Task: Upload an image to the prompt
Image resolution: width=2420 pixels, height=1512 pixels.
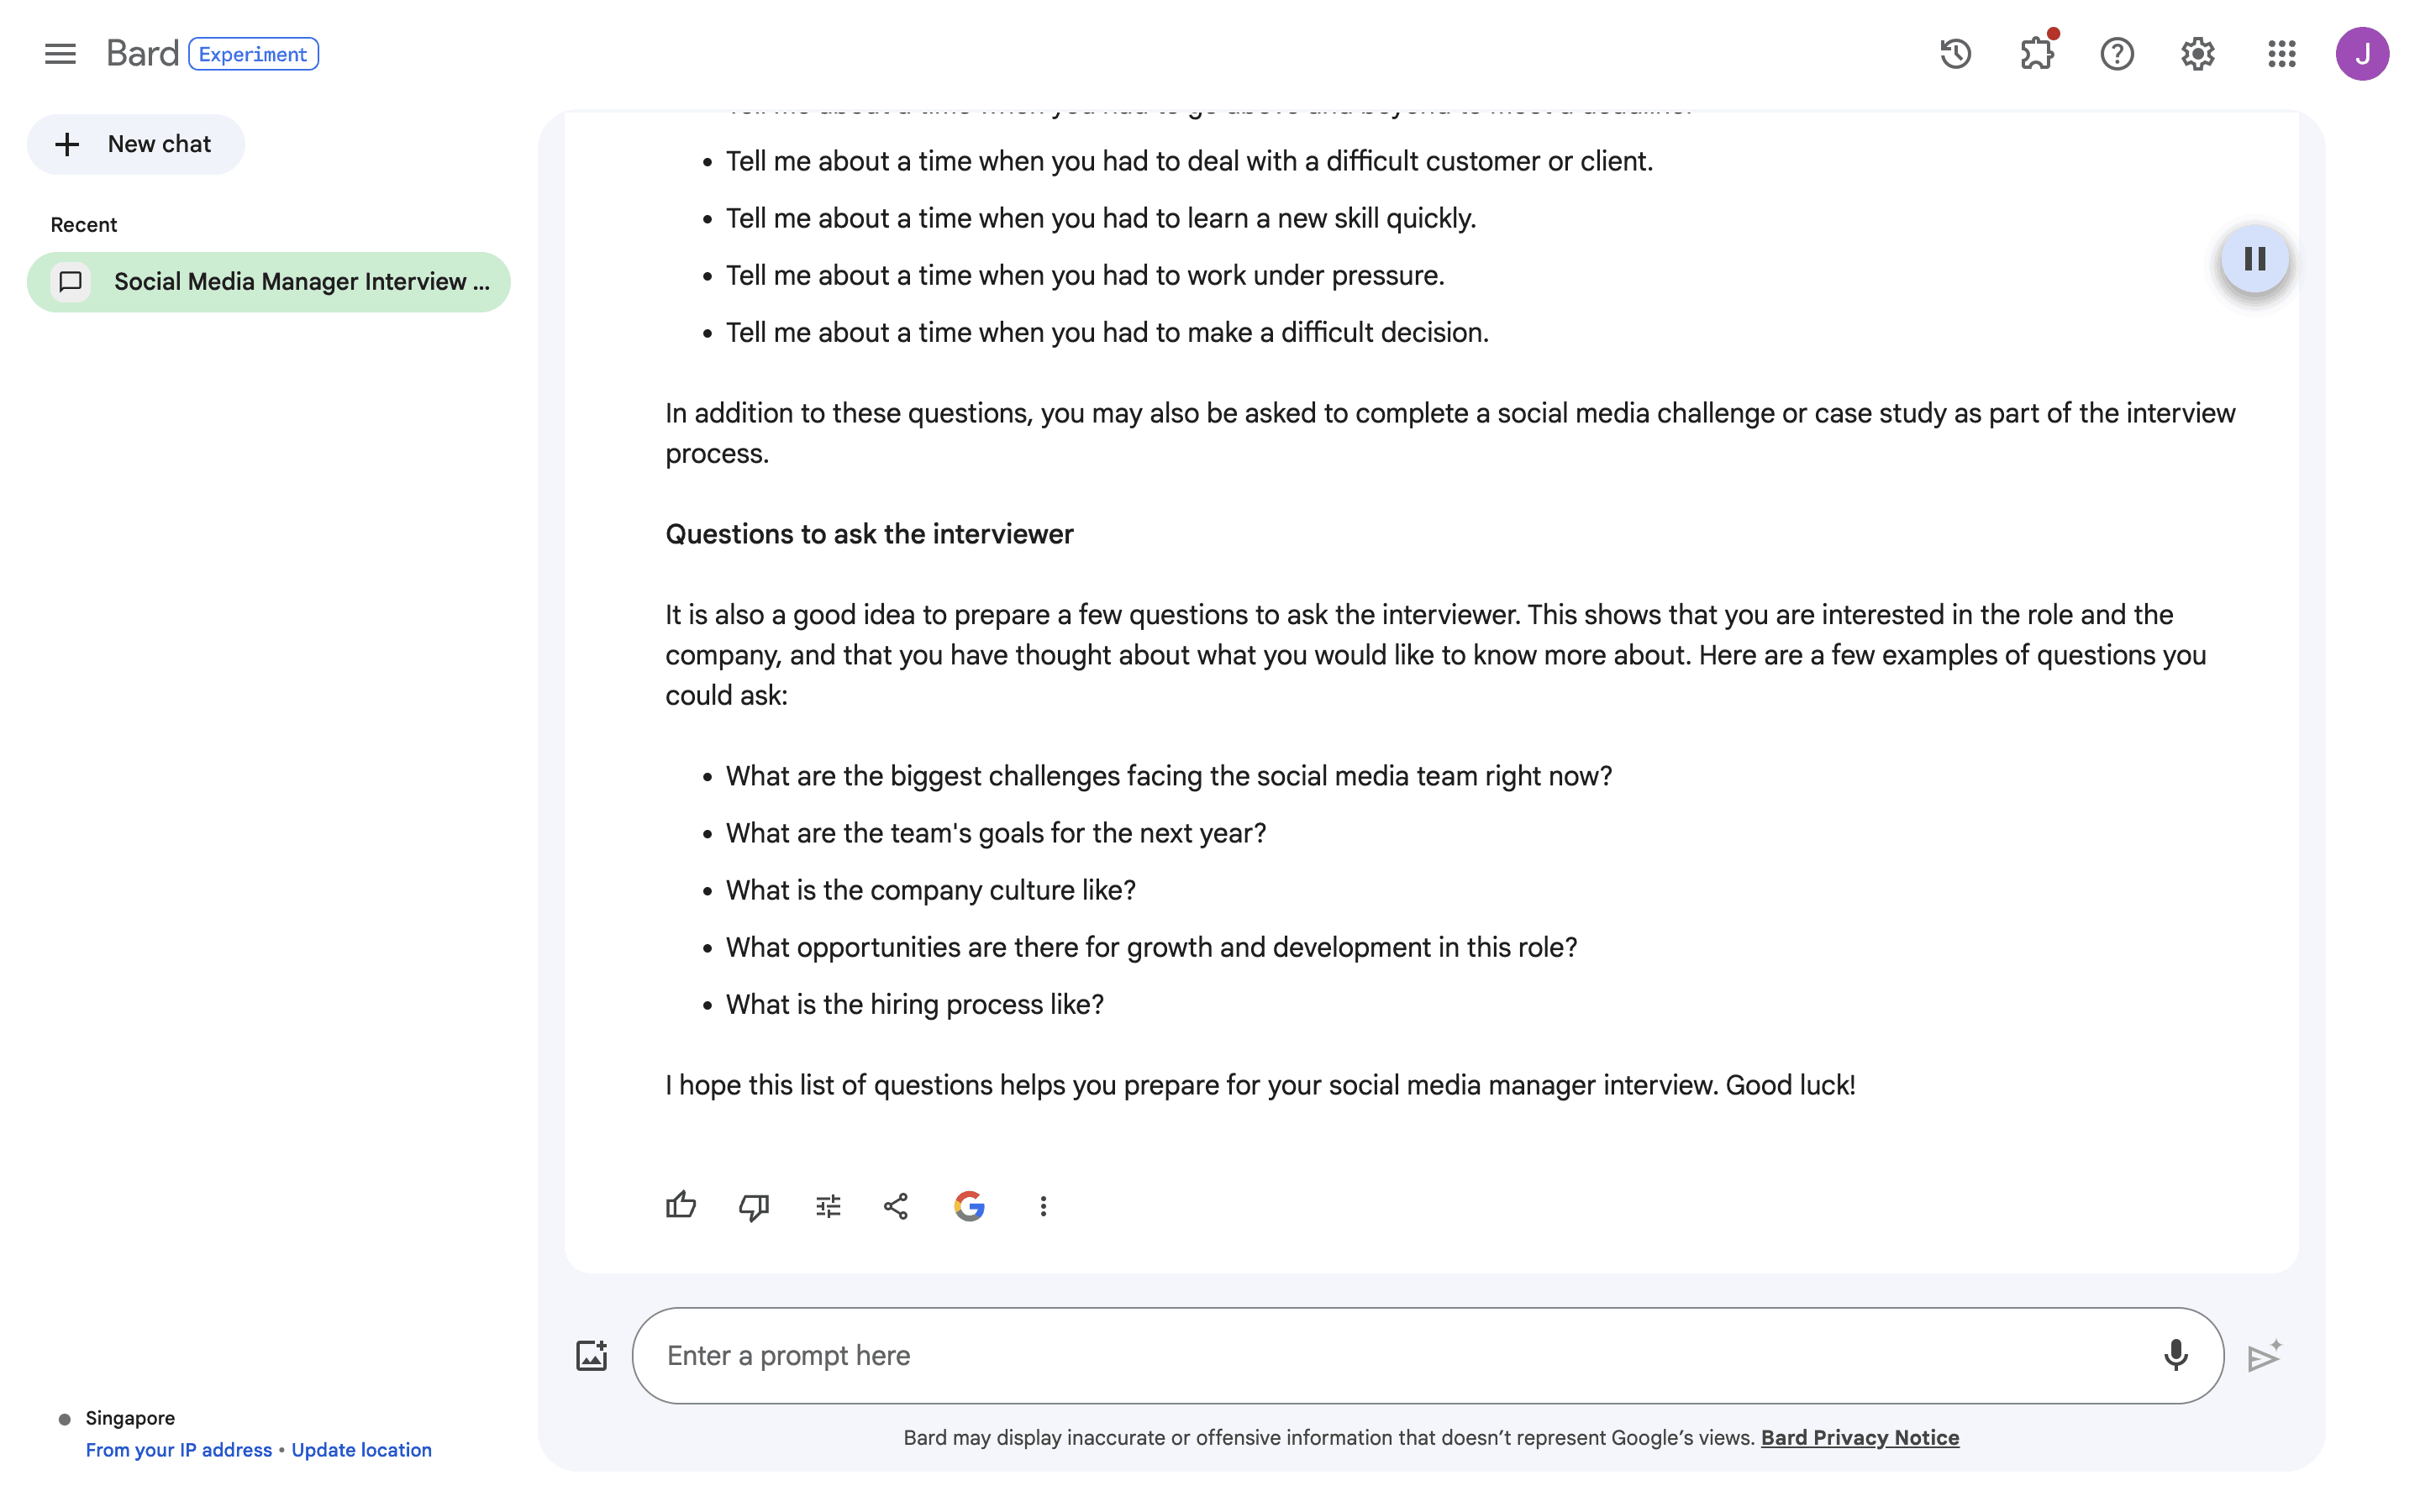Action: (592, 1355)
